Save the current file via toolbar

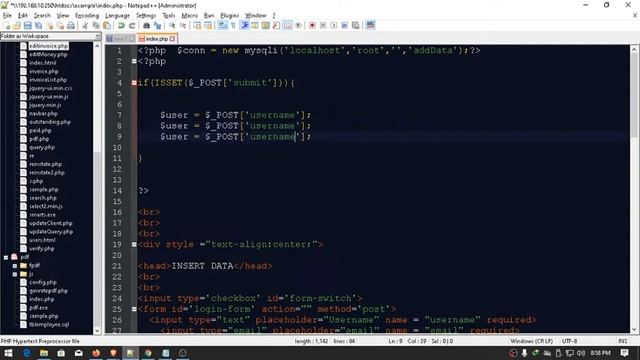(x=27, y=25)
